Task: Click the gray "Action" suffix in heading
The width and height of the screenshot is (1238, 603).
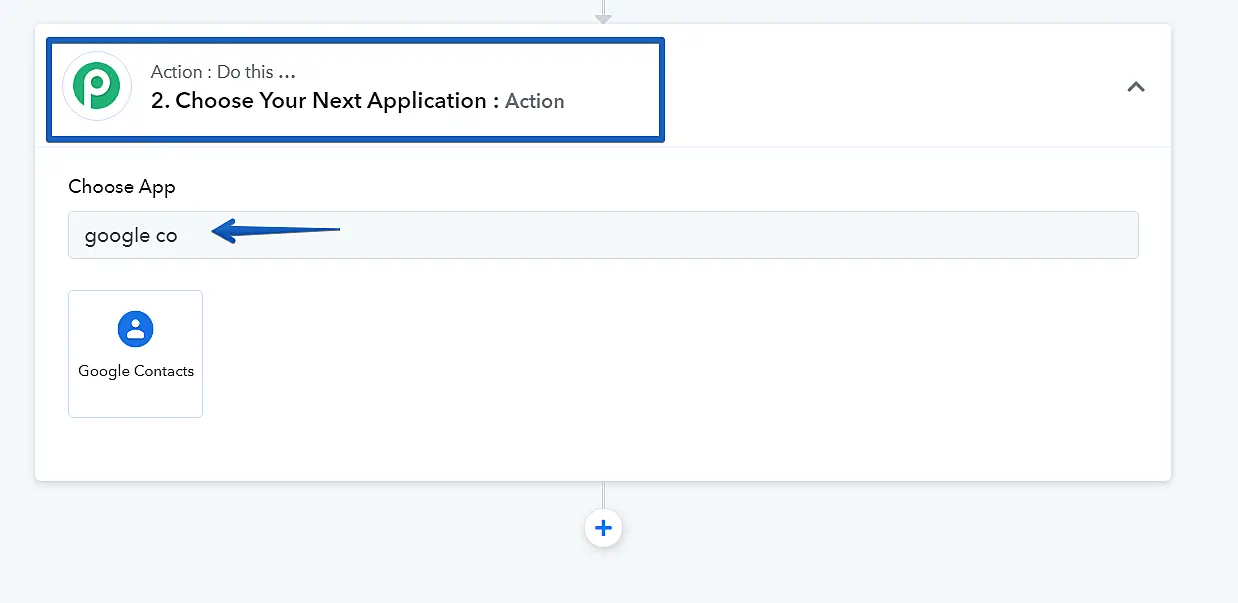Action: [535, 101]
